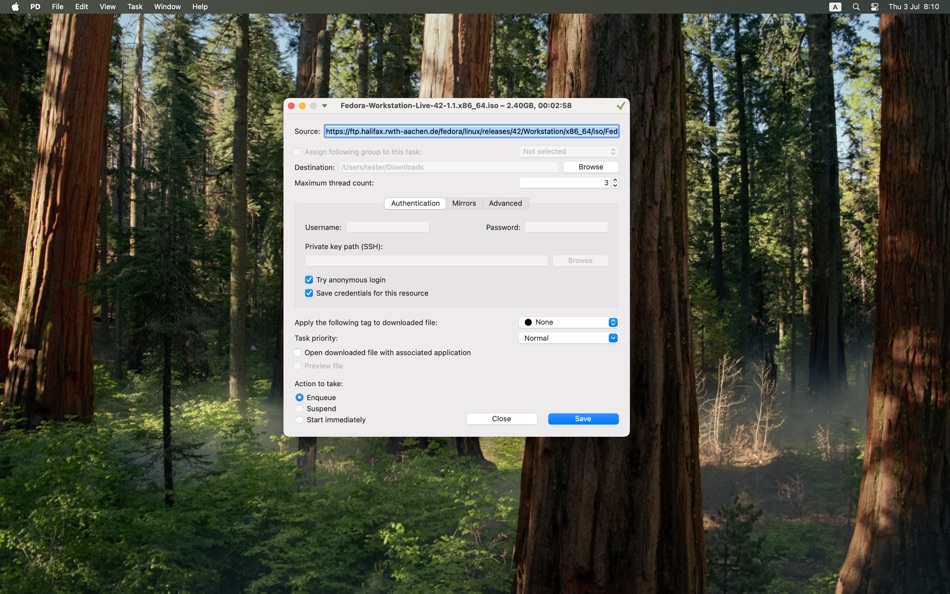This screenshot has height=594, width=950.
Task: Open the Task priority Normal dropdown
Action: pyautogui.click(x=568, y=338)
